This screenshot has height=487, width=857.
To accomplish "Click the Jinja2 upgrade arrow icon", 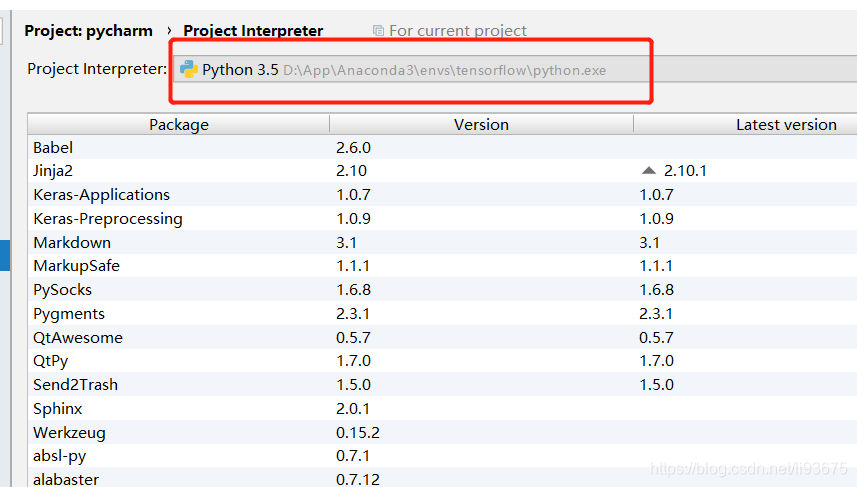I will 649,171.
